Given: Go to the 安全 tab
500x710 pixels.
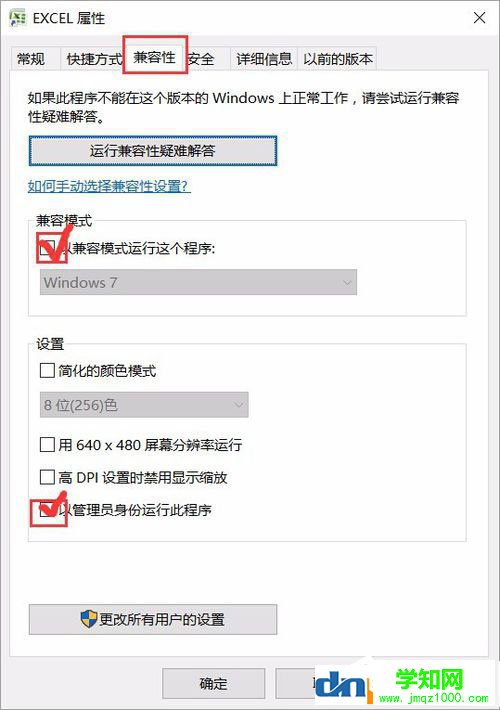Looking at the screenshot, I should 202,59.
